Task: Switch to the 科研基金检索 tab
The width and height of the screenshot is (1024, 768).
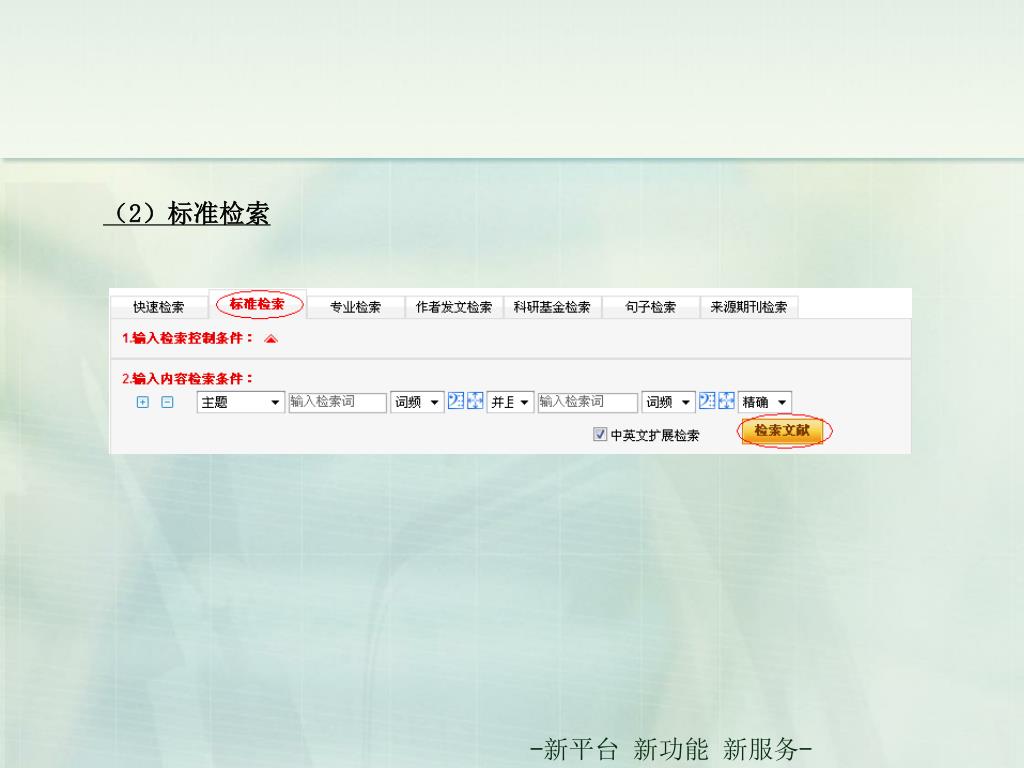Action: (x=552, y=307)
